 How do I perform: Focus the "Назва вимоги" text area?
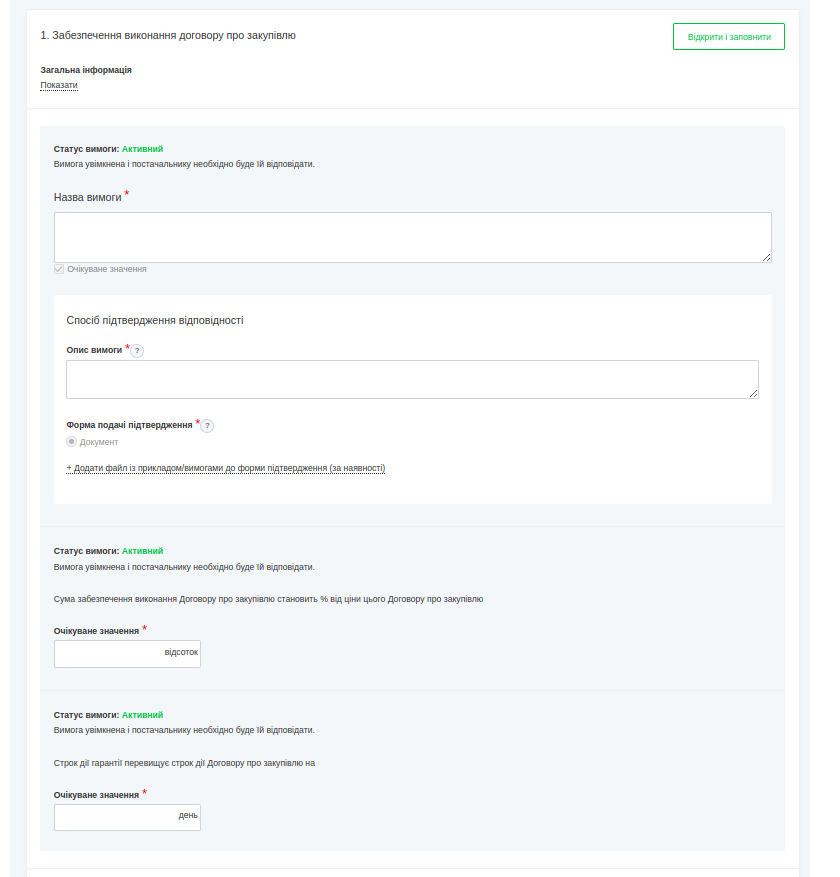click(x=412, y=237)
